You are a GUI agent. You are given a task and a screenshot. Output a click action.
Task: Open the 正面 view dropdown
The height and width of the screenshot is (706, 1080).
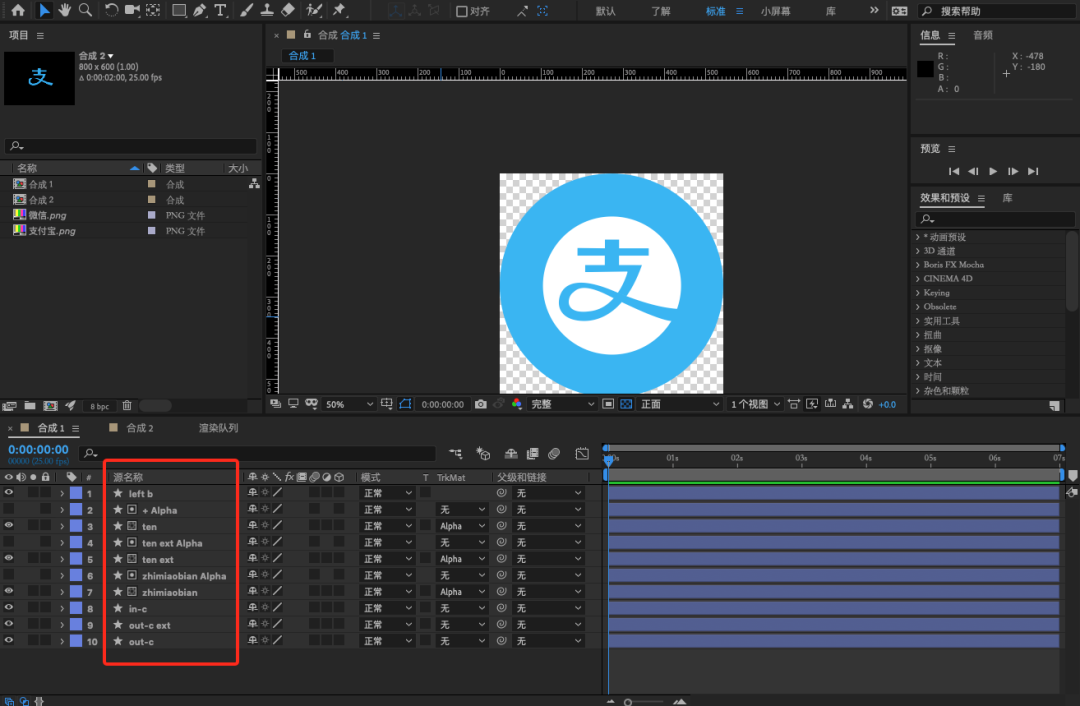click(x=679, y=404)
